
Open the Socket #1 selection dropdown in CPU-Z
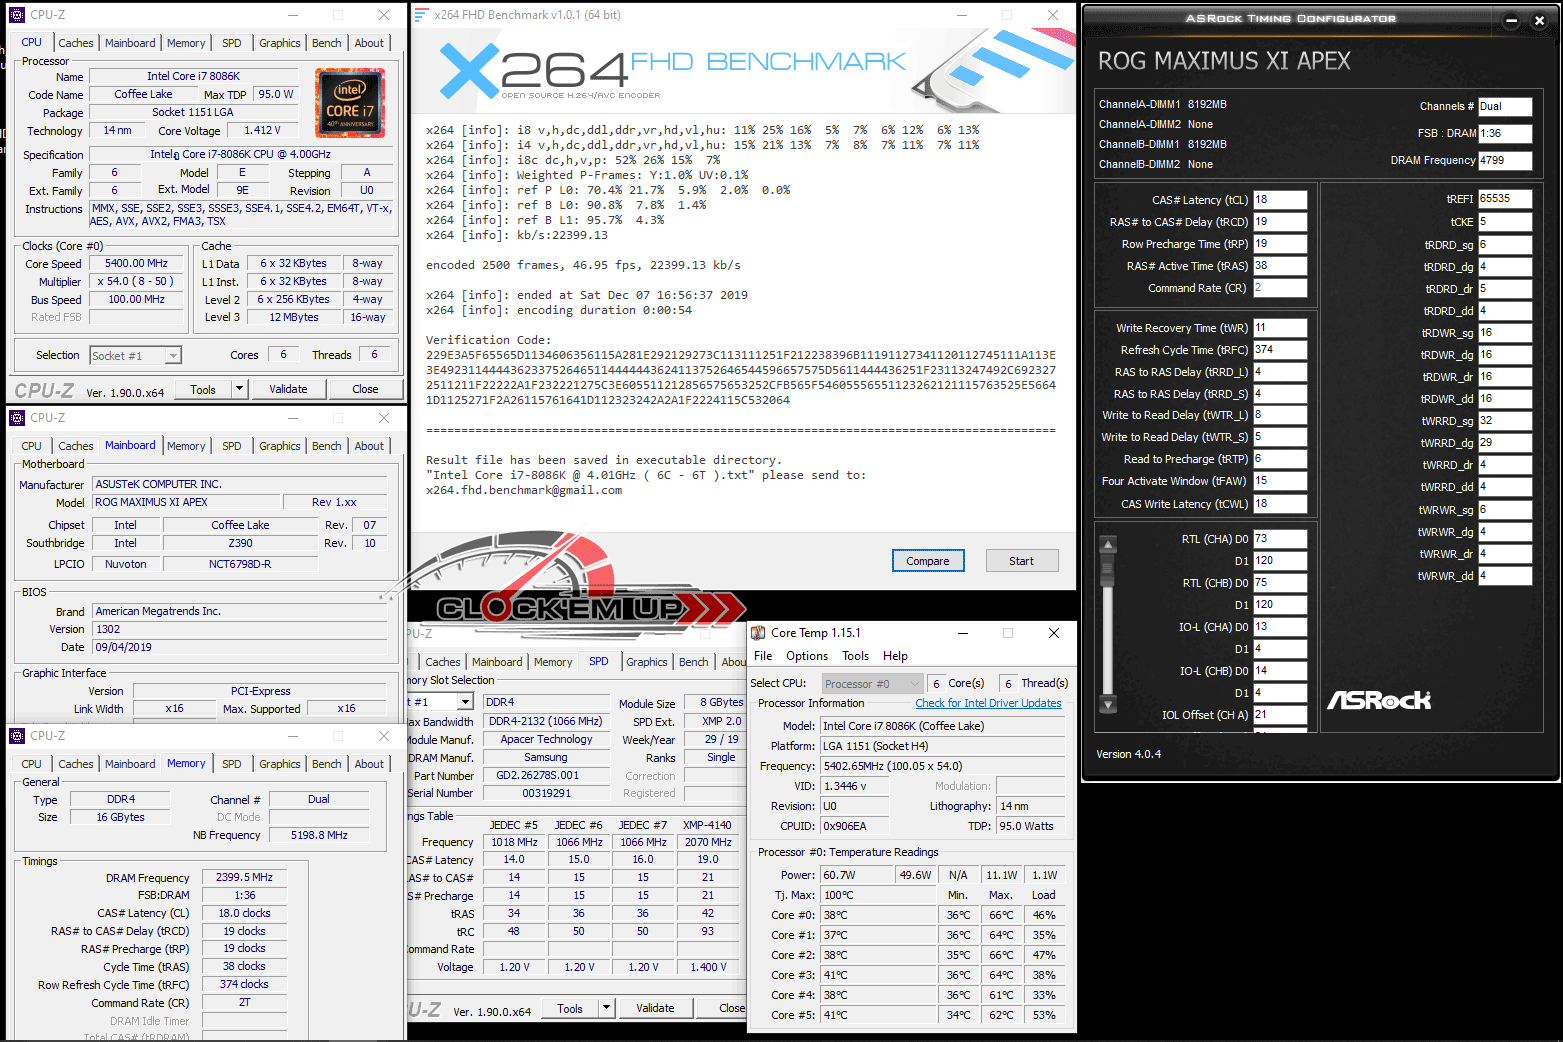[x=173, y=356]
